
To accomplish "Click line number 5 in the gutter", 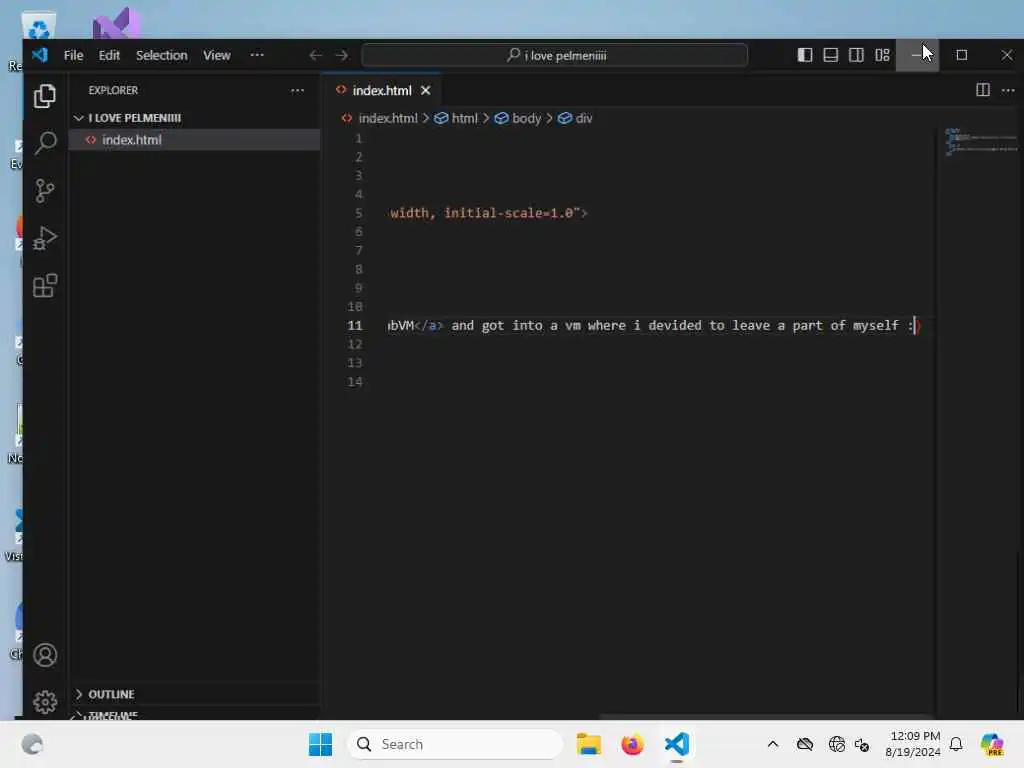I will tap(359, 213).
